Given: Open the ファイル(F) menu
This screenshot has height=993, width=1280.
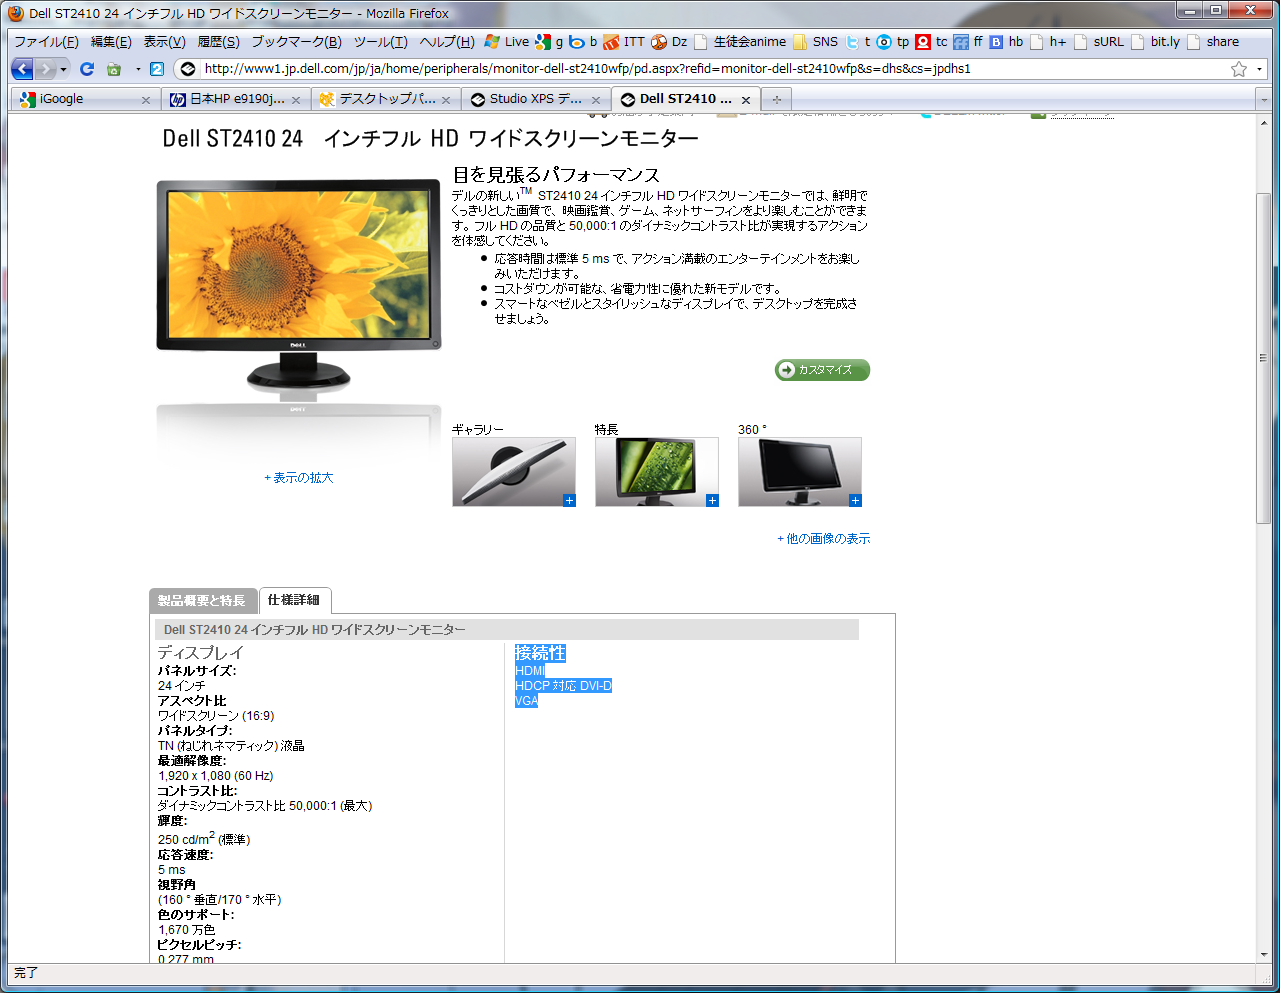Looking at the screenshot, I should pos(46,42).
